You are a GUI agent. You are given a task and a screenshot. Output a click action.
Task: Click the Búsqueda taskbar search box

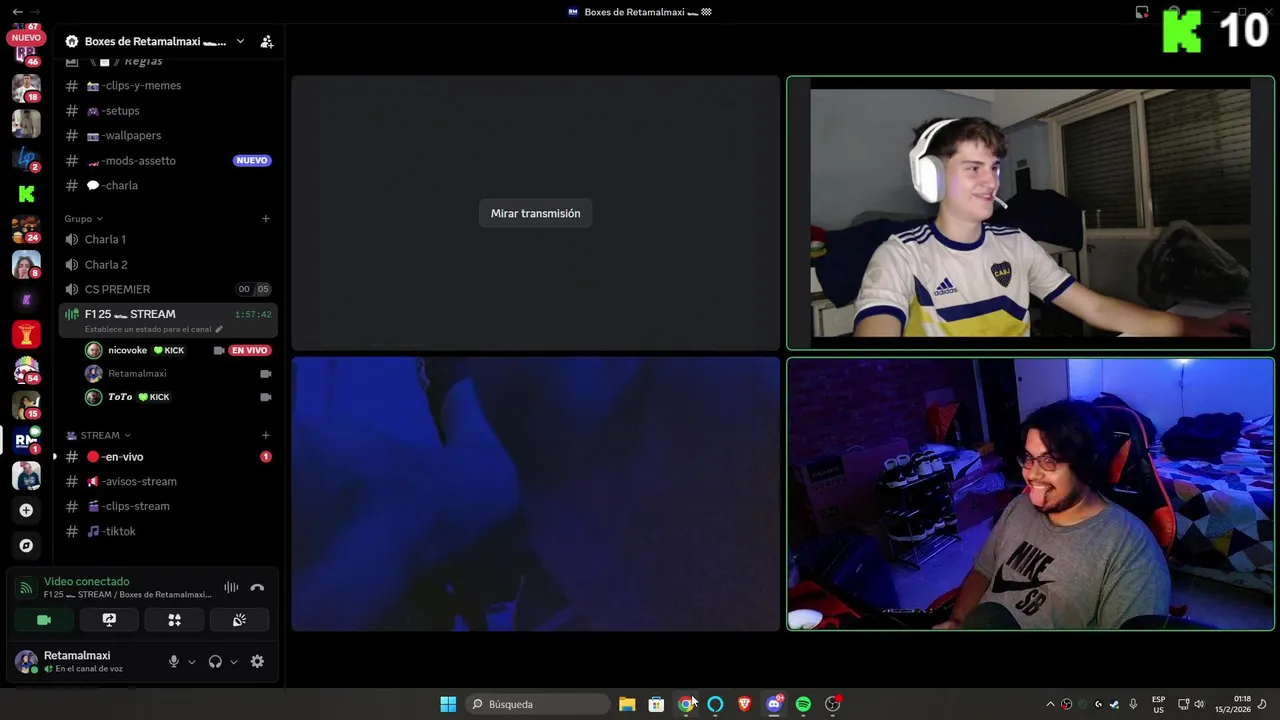click(538, 705)
